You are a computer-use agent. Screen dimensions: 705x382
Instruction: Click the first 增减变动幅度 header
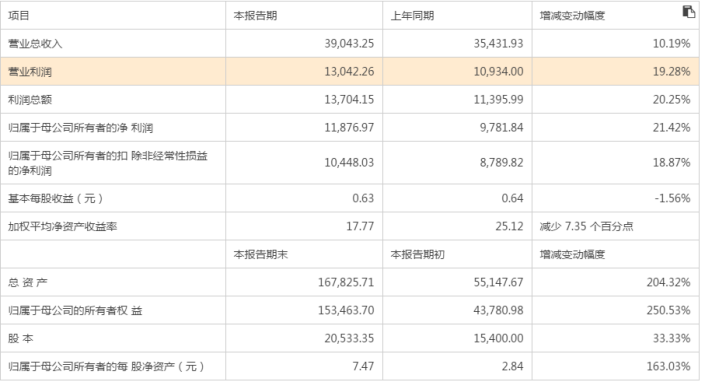point(572,16)
